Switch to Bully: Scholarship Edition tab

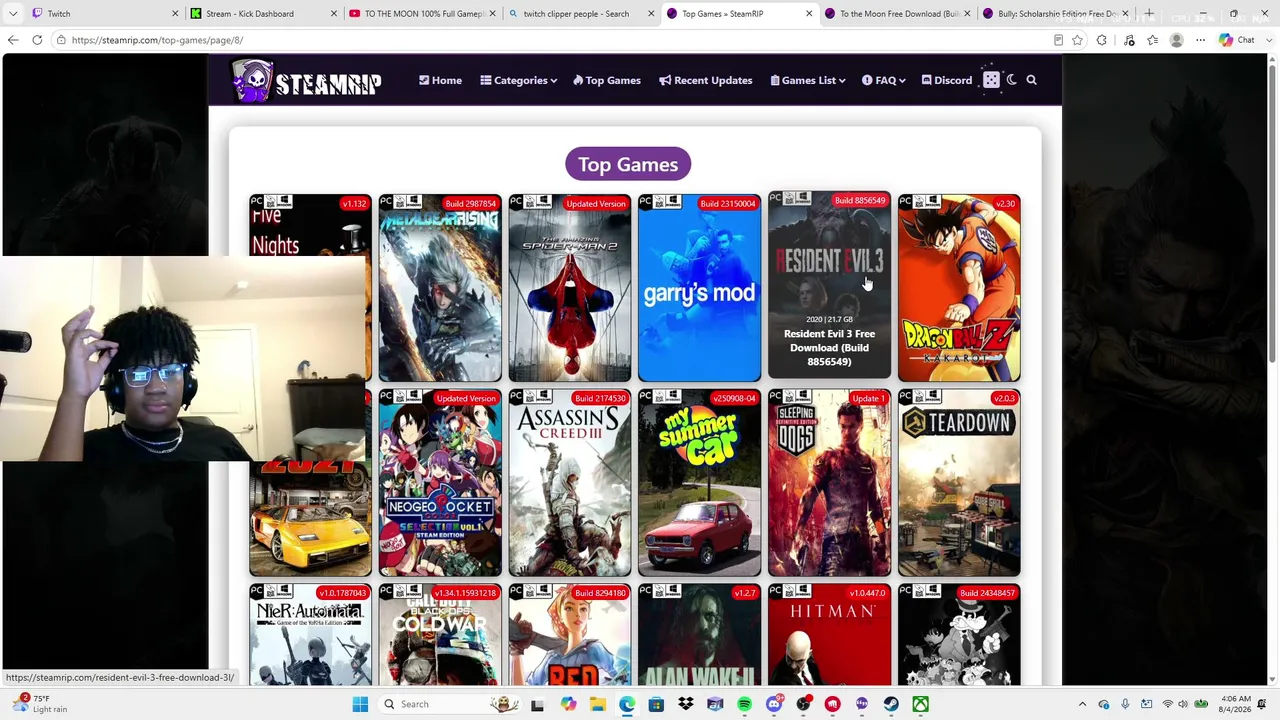tap(1055, 14)
